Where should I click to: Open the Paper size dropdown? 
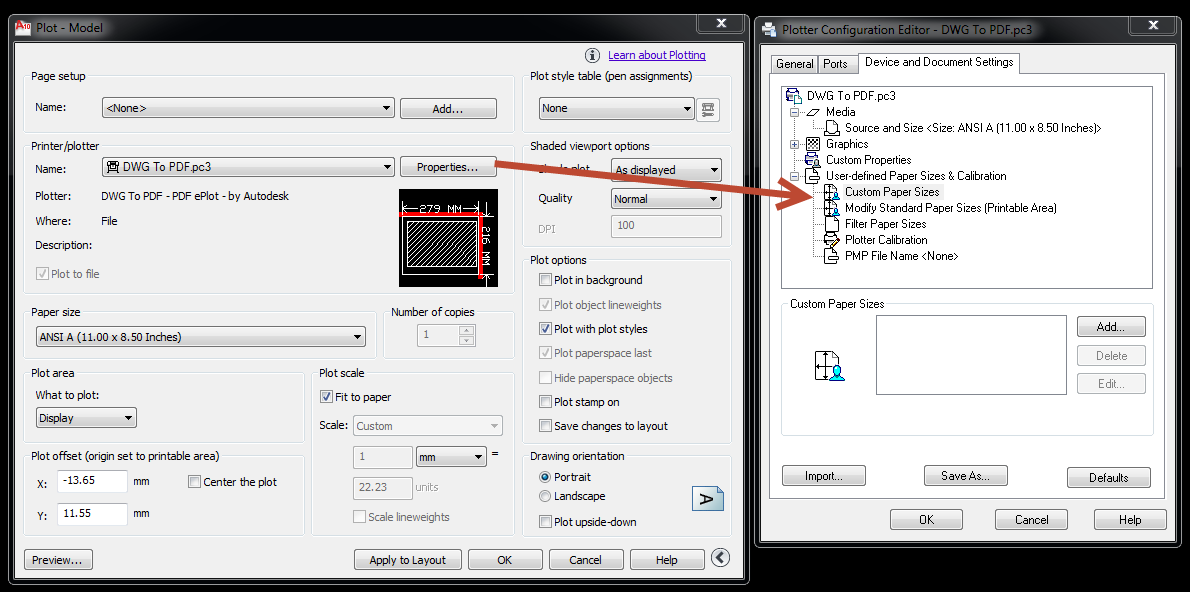(x=200, y=336)
